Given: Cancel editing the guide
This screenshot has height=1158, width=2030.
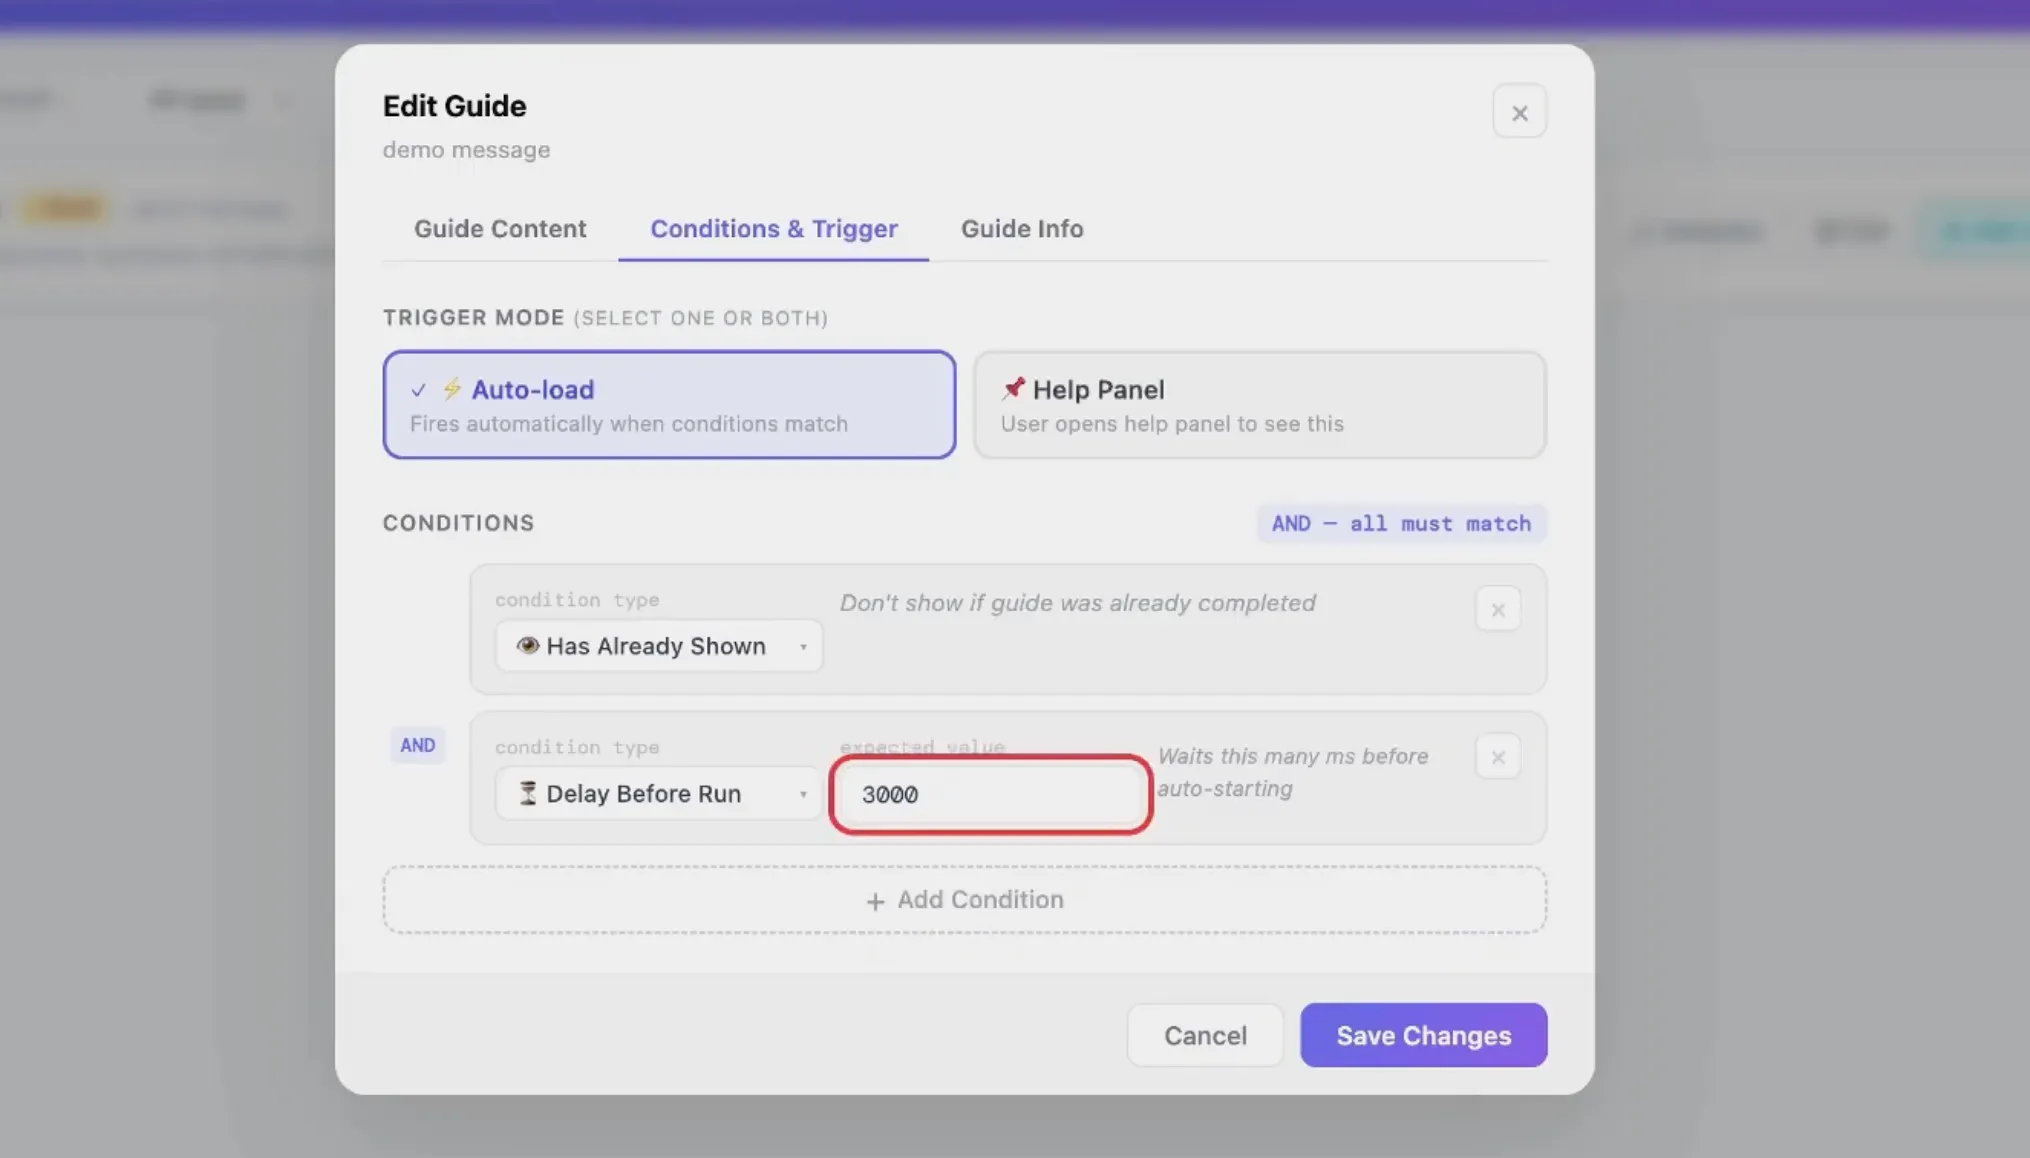Looking at the screenshot, I should [x=1205, y=1035].
